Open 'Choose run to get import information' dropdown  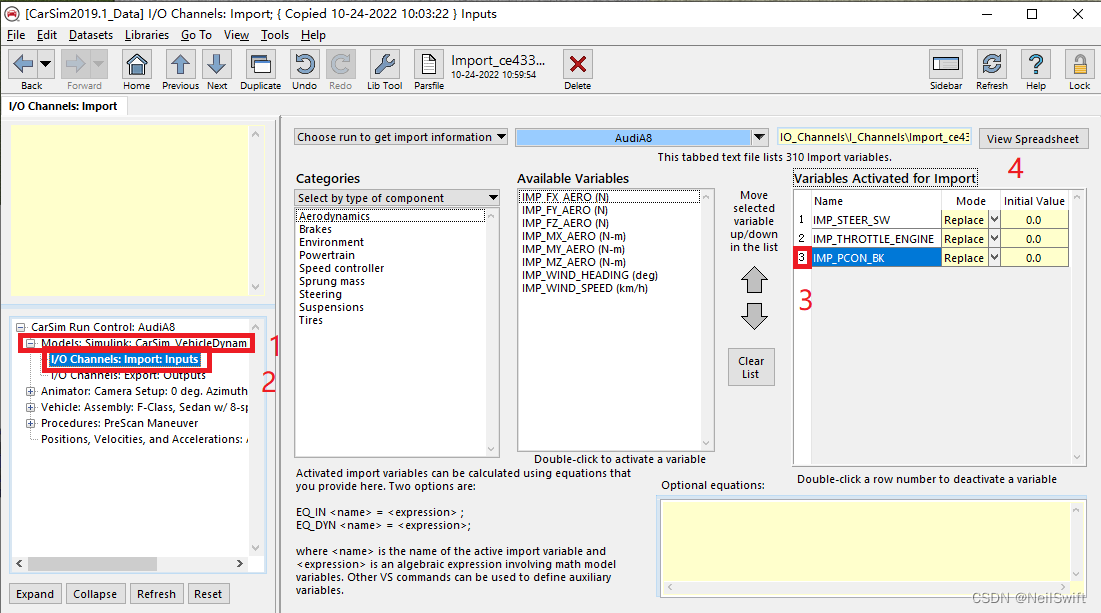coord(400,137)
